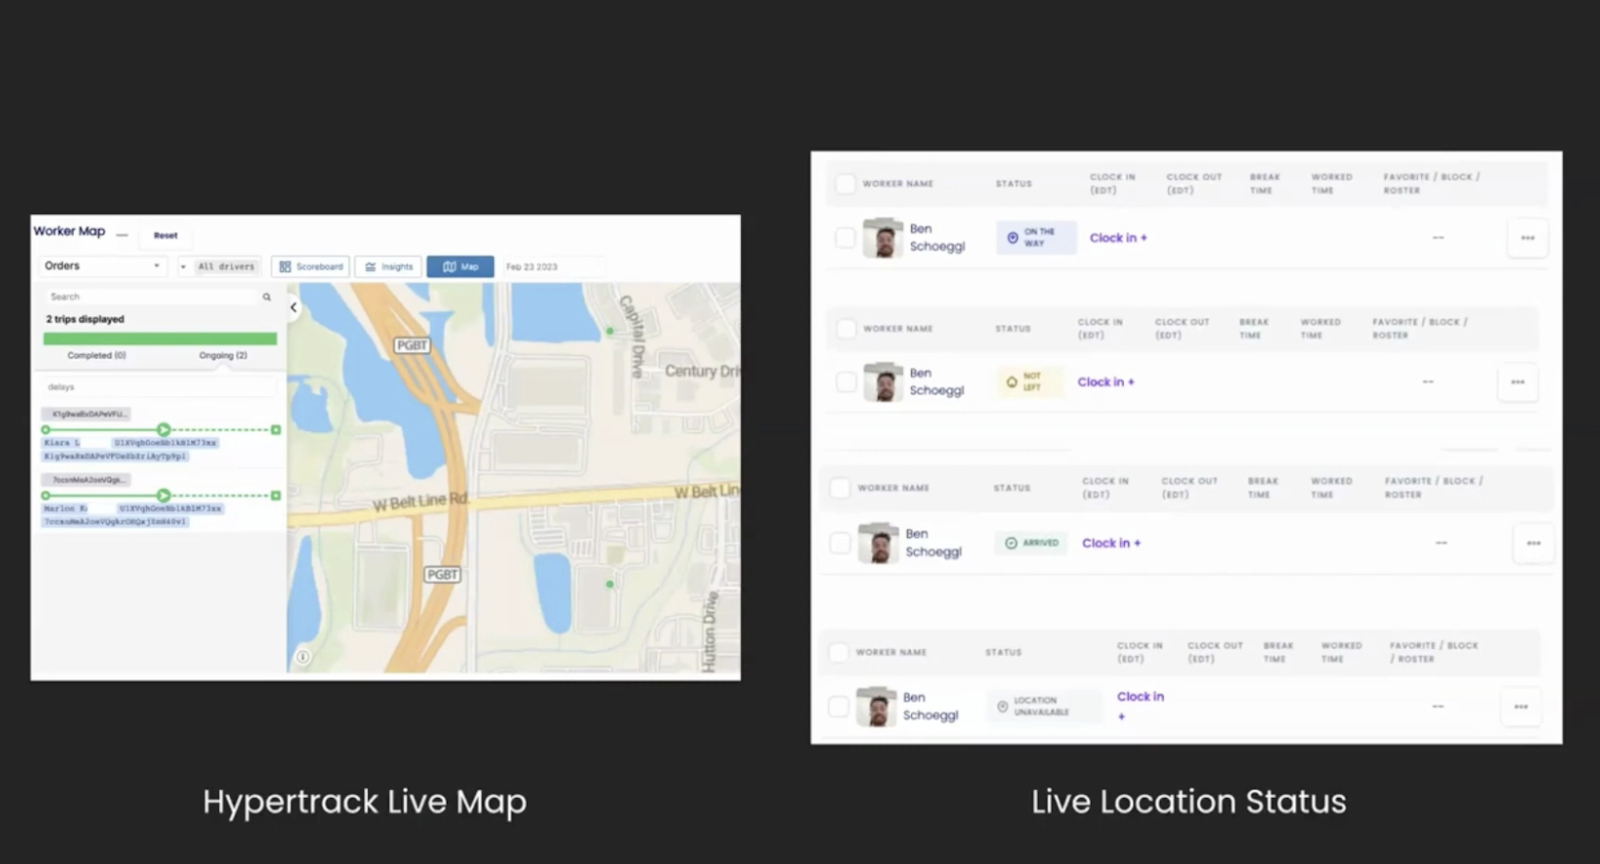
Task: Focus the delays filter field
Action: pos(160,387)
